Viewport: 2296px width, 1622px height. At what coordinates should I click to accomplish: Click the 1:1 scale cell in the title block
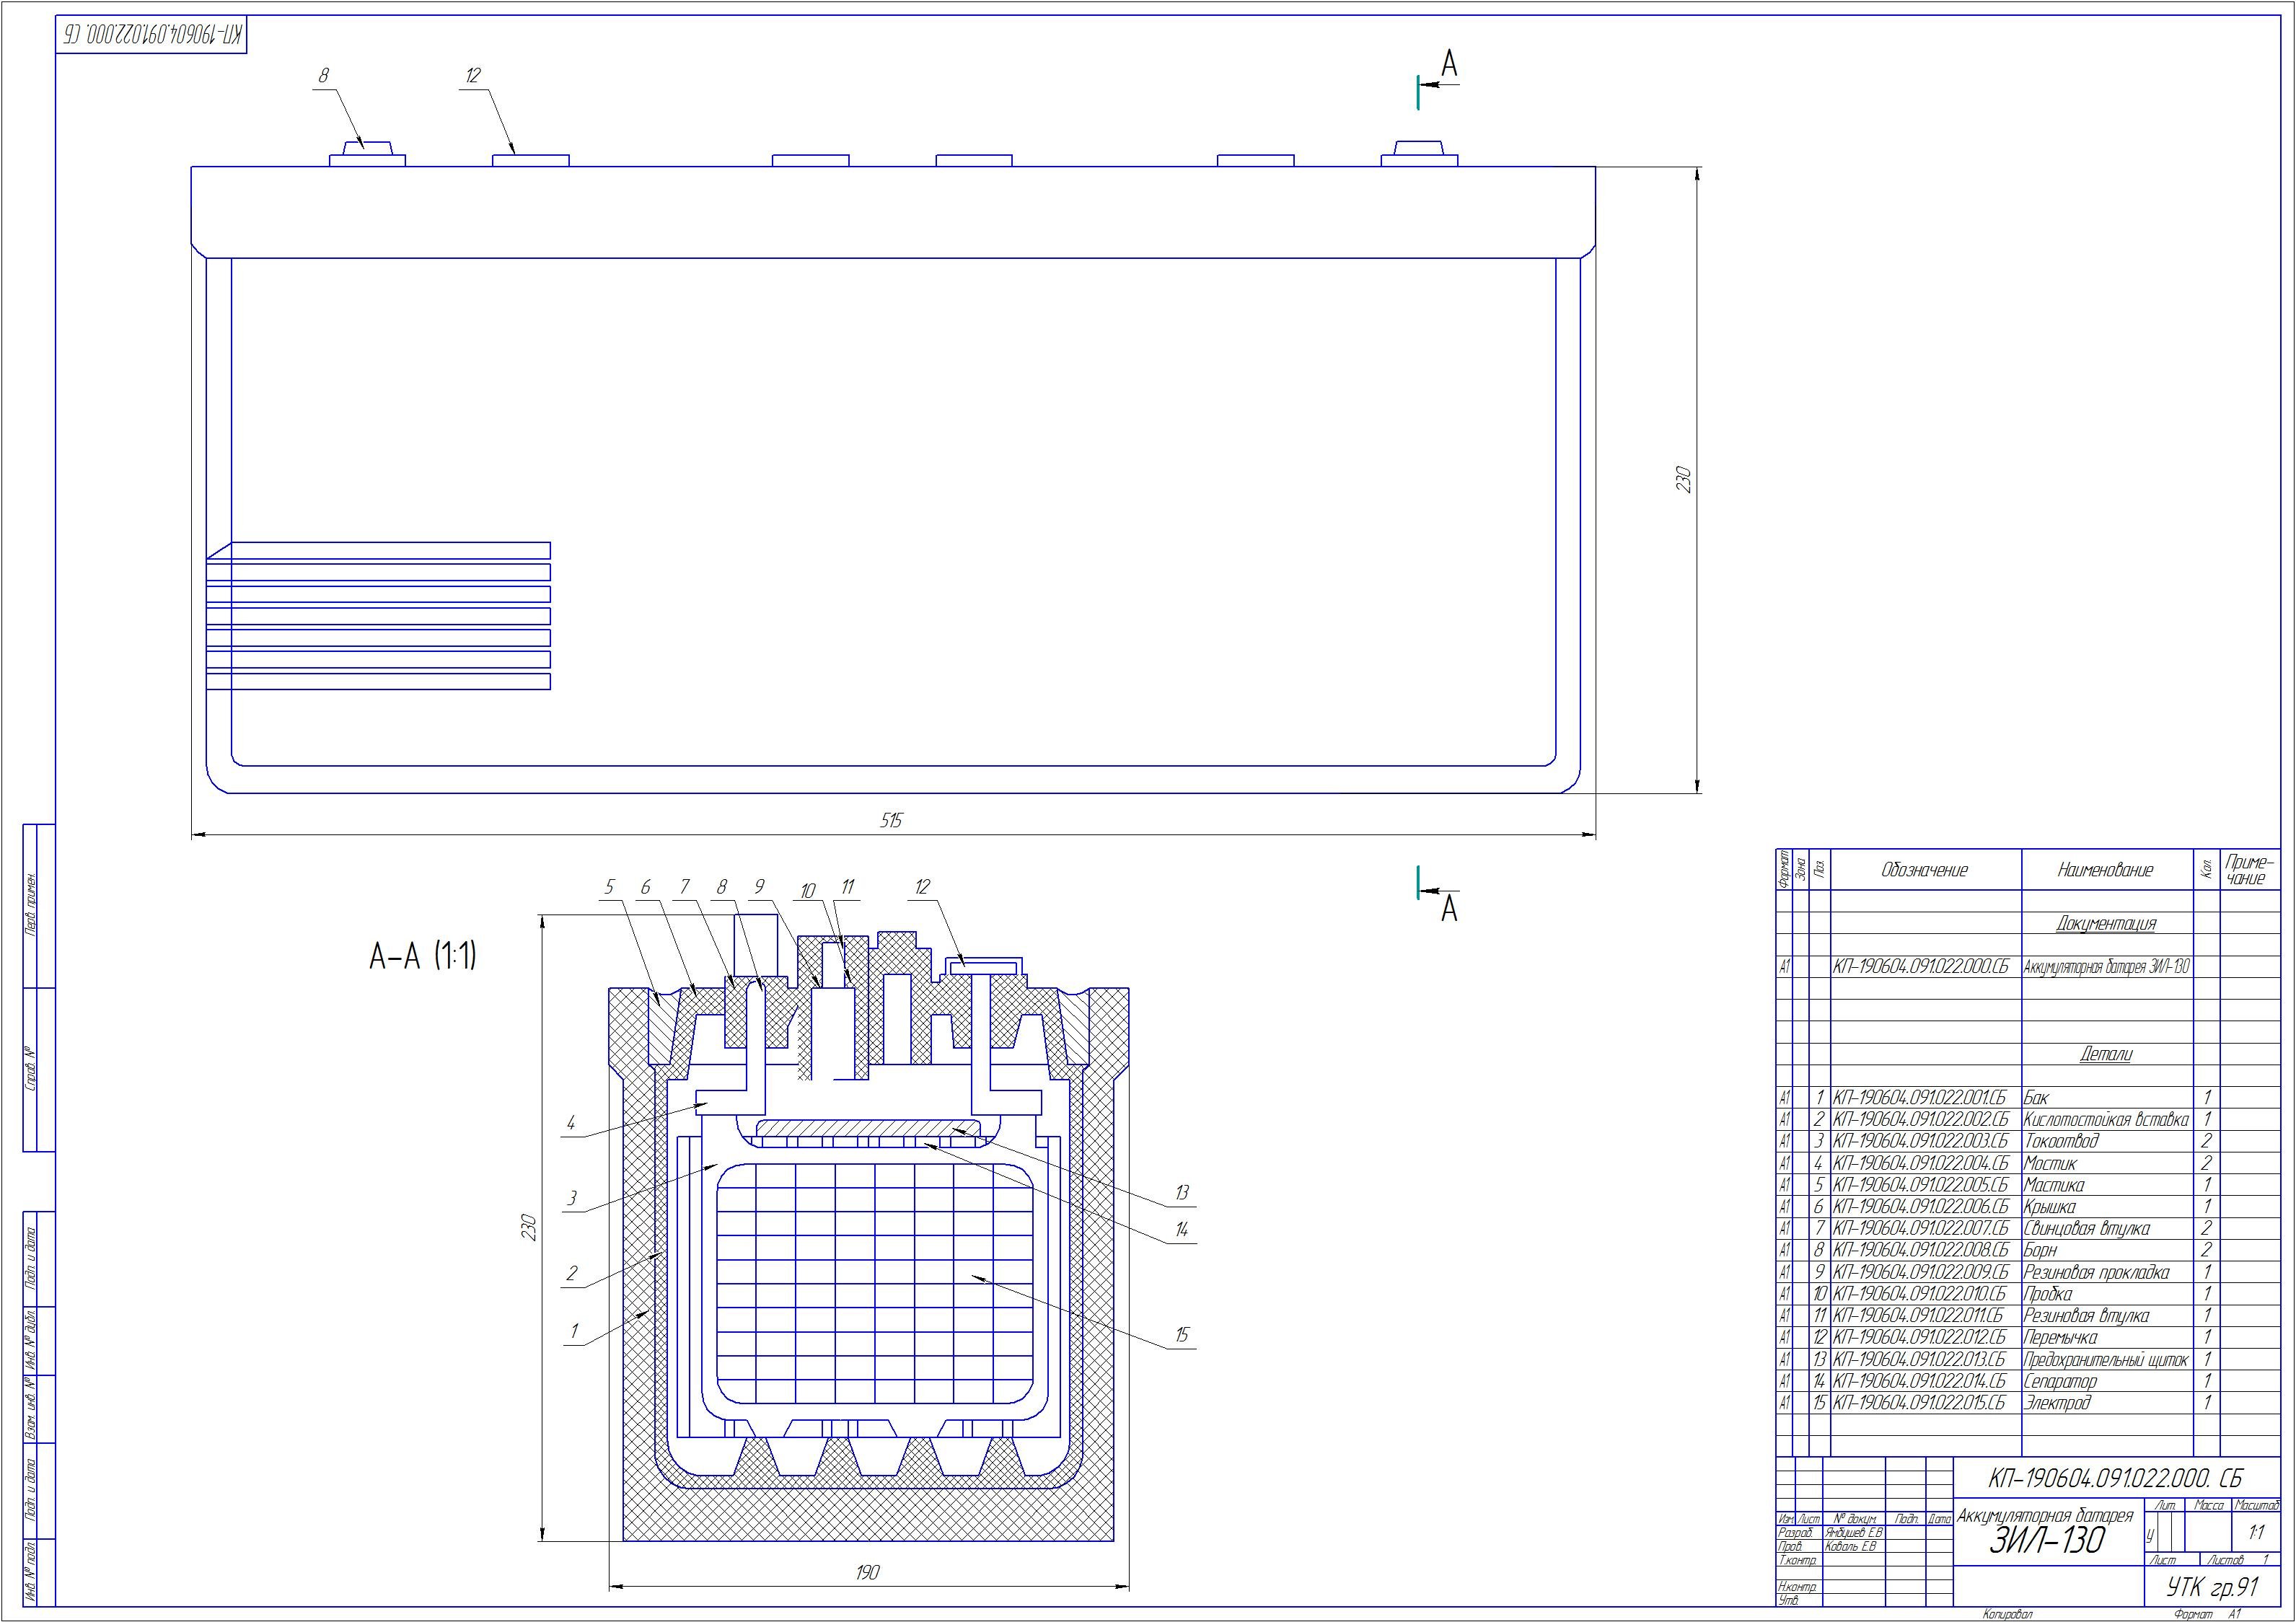click(x=2256, y=1533)
